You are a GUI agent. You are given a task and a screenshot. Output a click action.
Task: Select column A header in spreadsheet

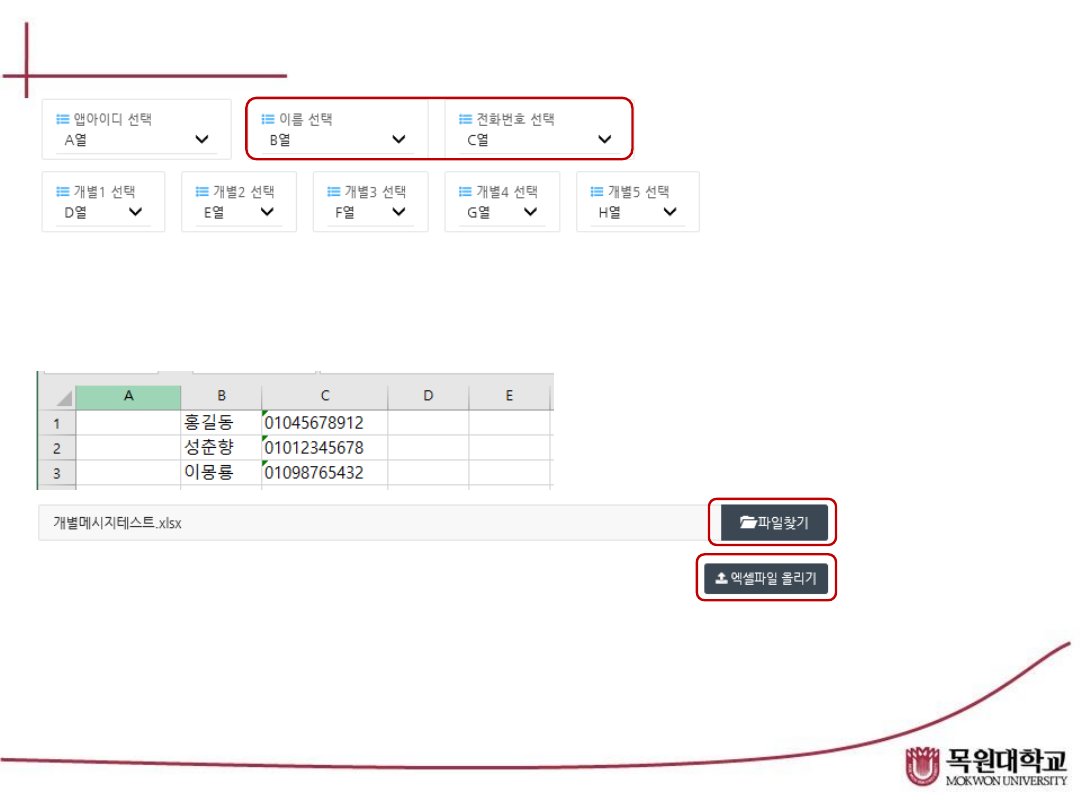coord(128,396)
